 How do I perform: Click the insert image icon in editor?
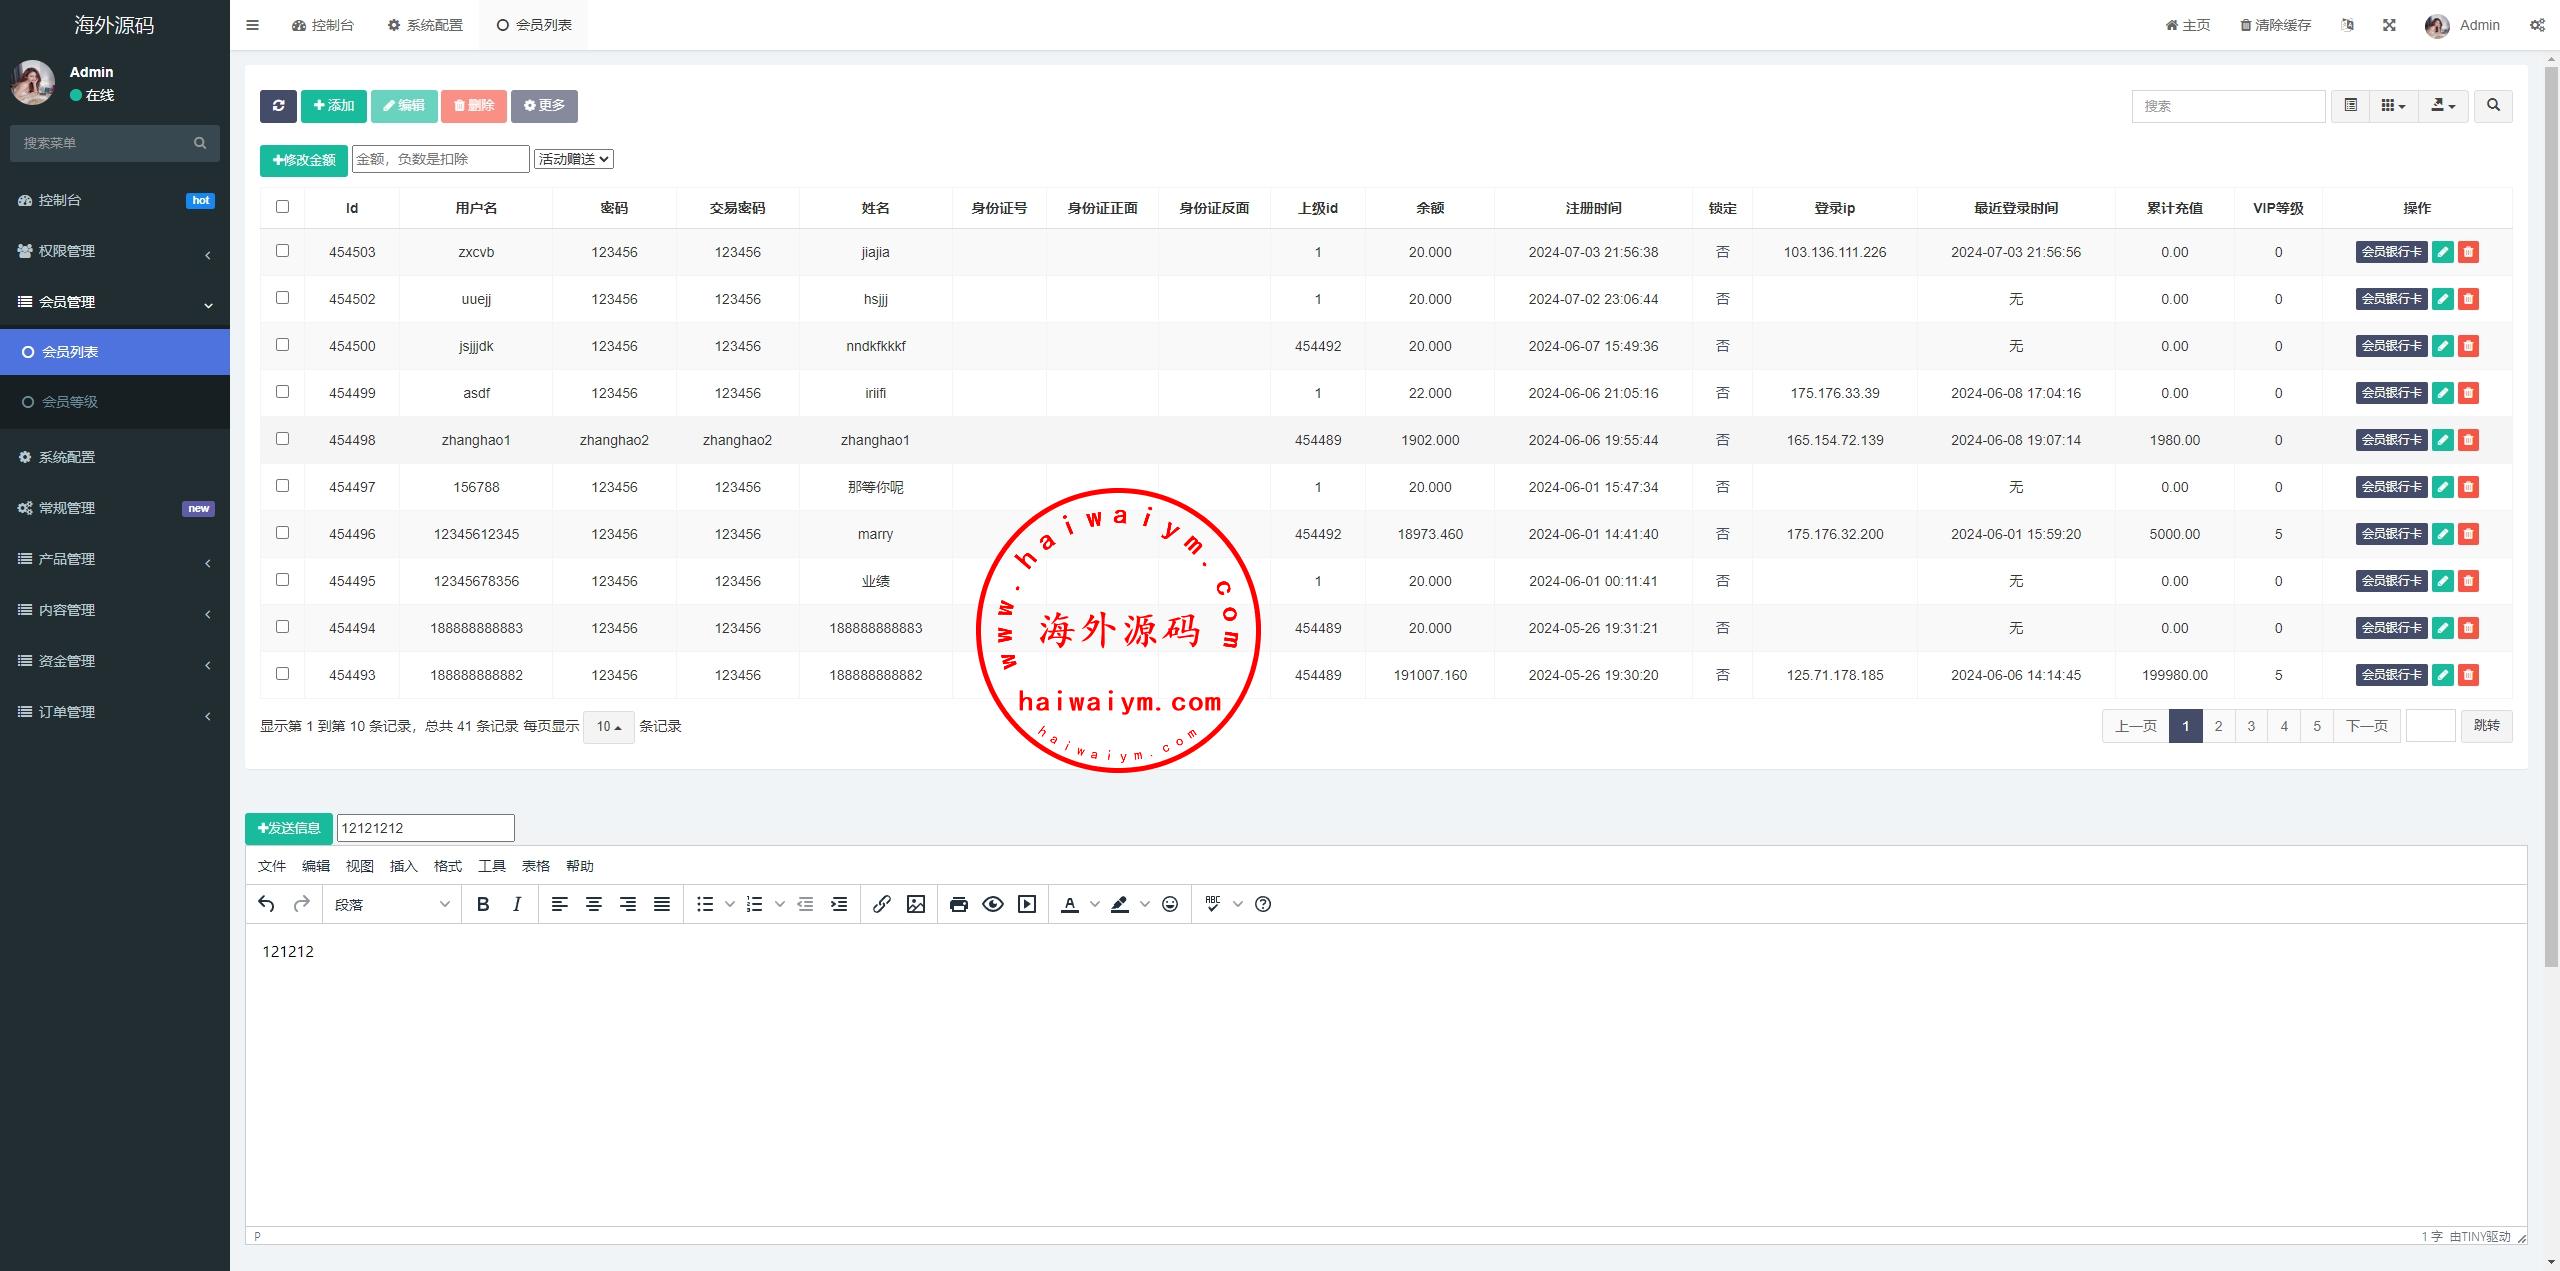pos(915,904)
